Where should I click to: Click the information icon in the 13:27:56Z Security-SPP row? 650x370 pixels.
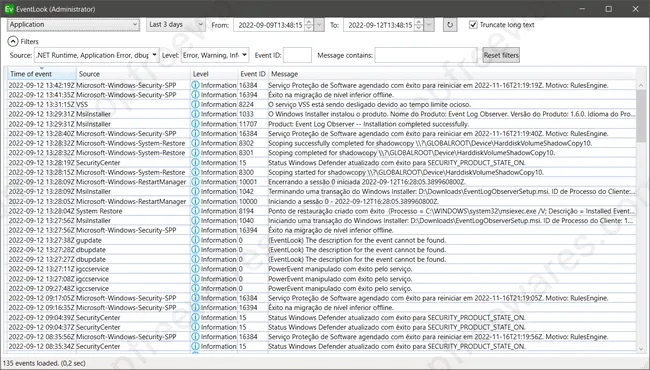coord(195,230)
